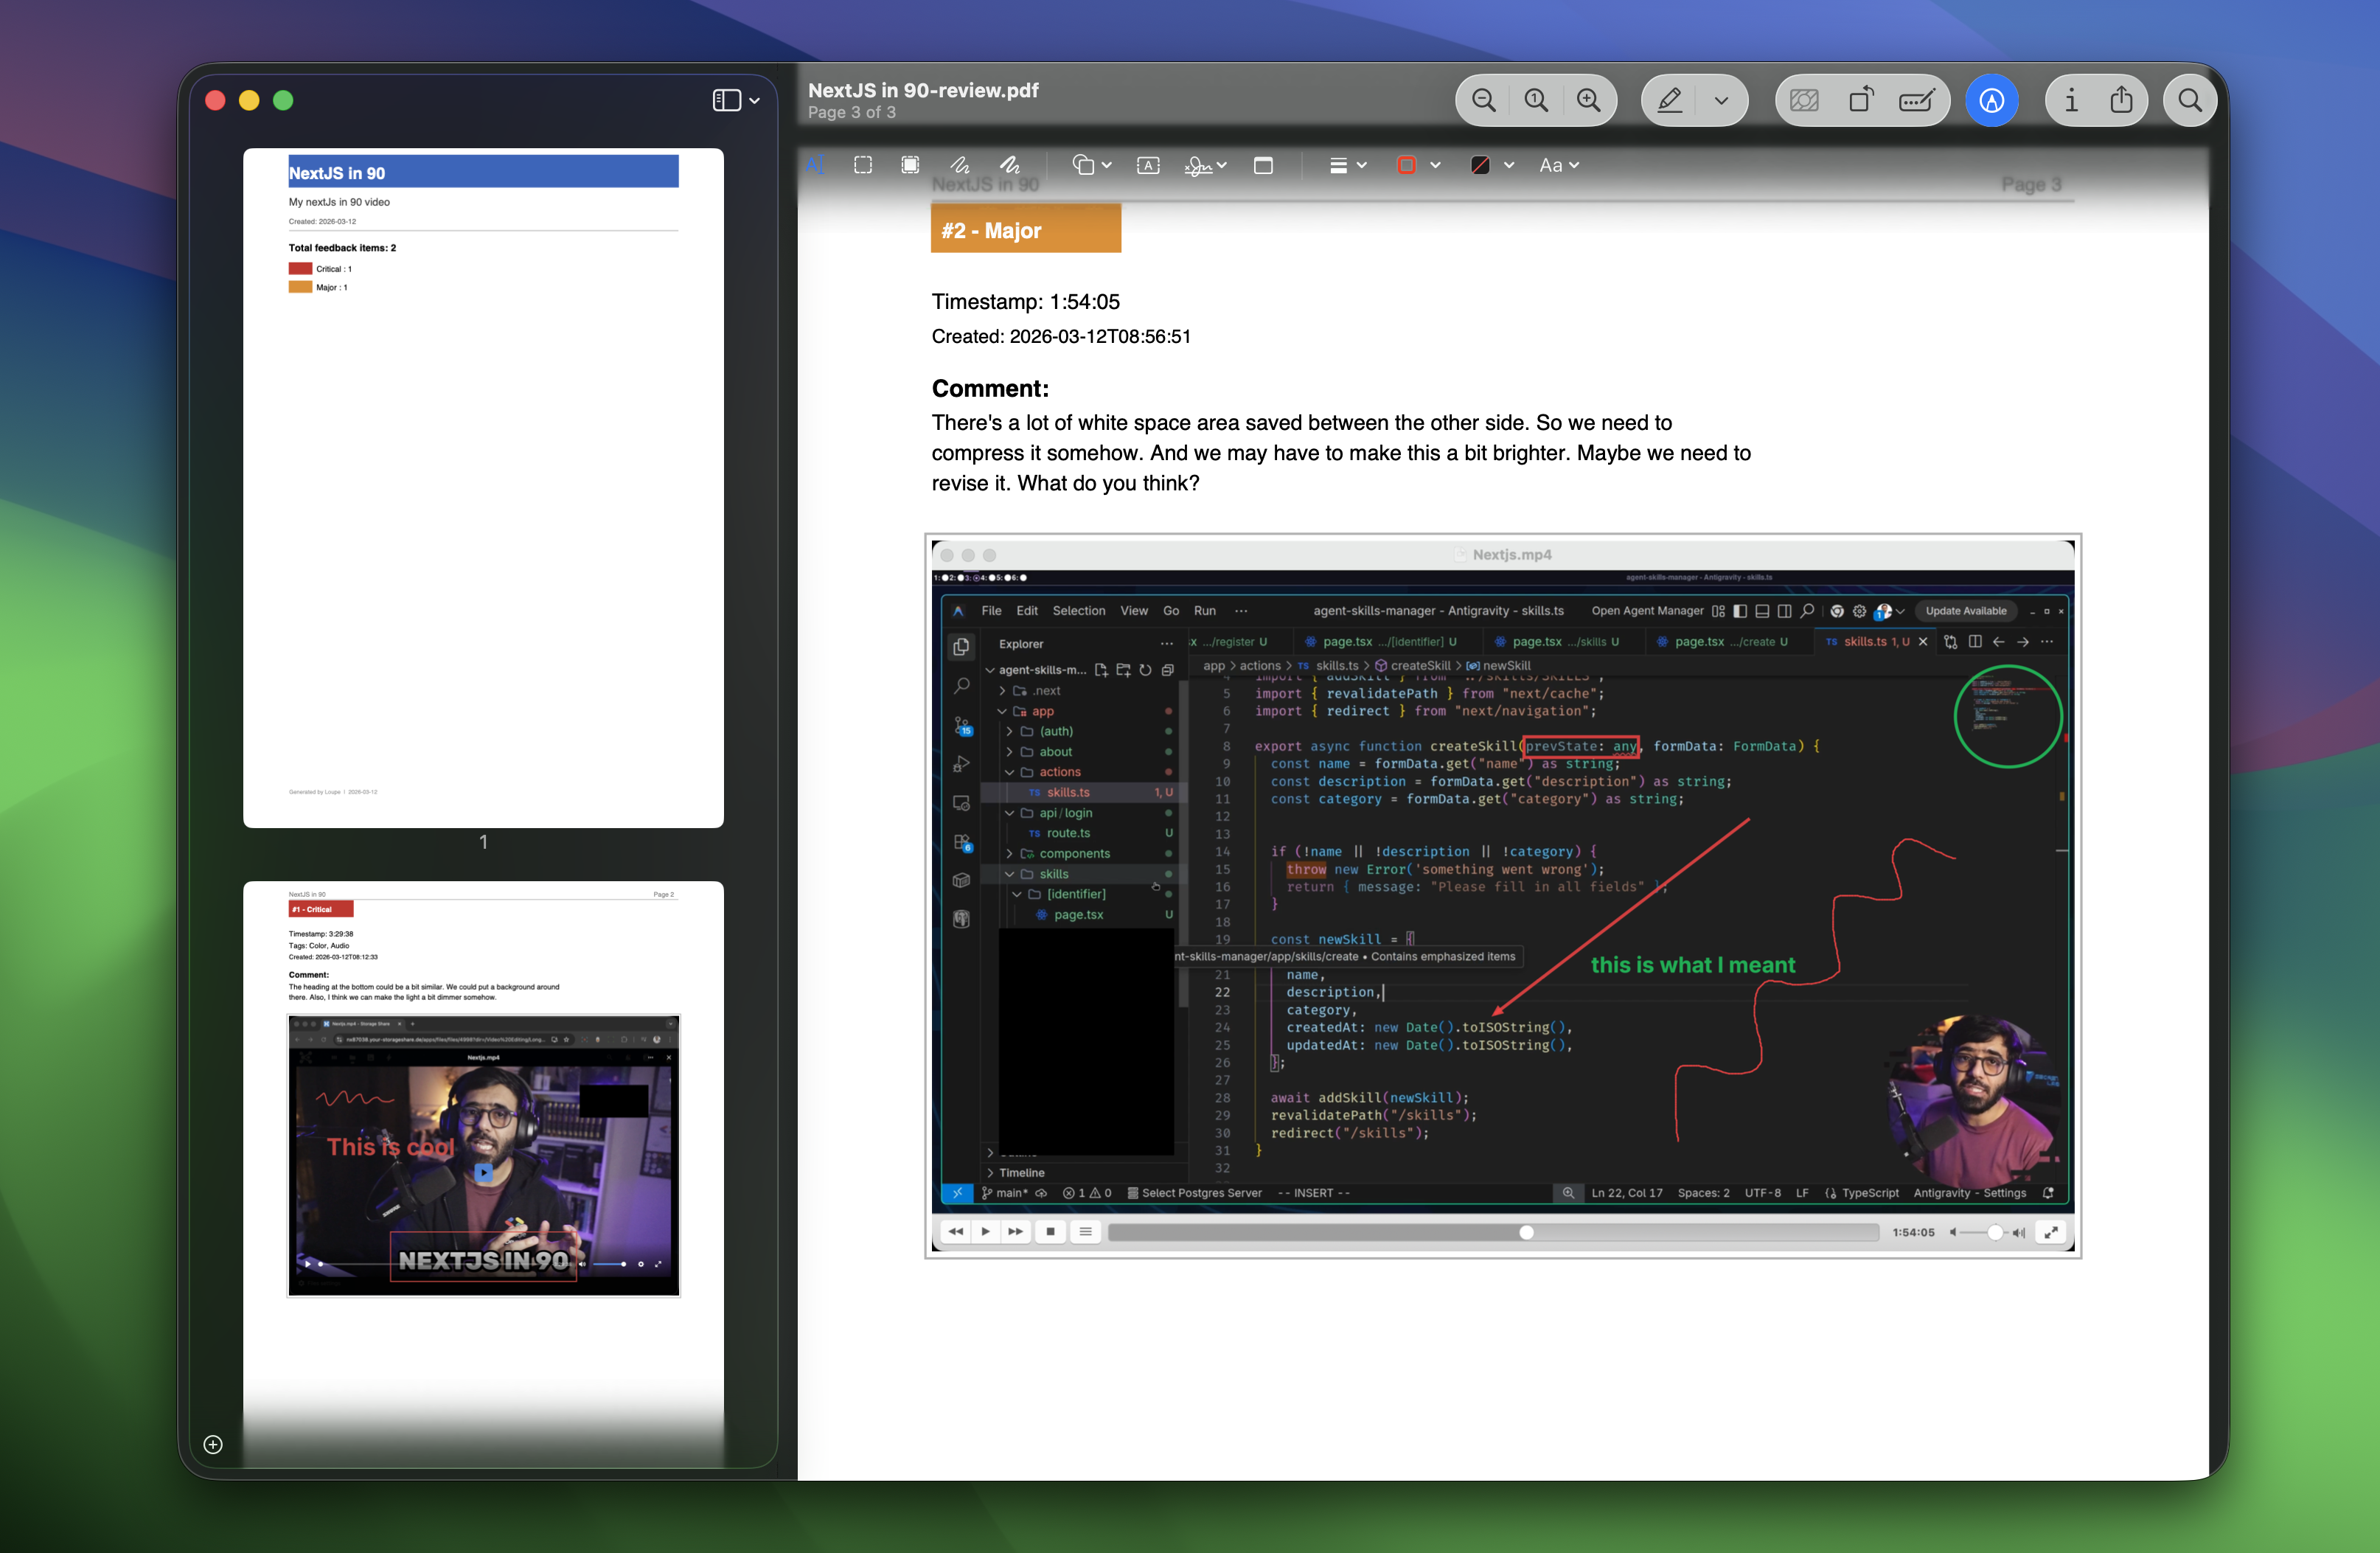Screen dimensions: 2380x1553
Task: Rotate the page with the Rotate button
Action: pyautogui.click(x=1860, y=100)
